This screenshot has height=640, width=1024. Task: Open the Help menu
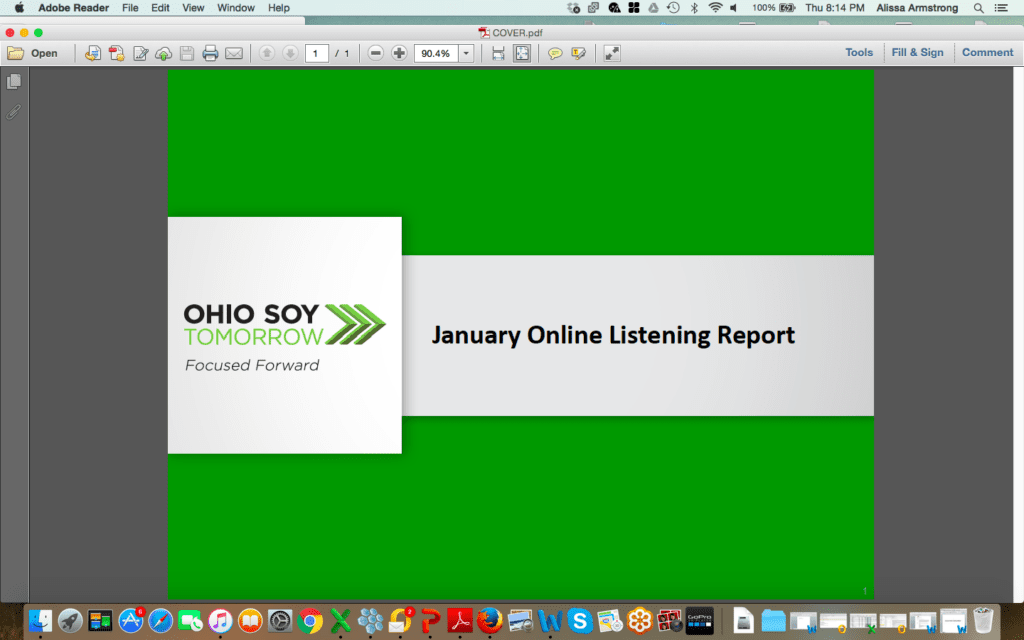pyautogui.click(x=278, y=8)
